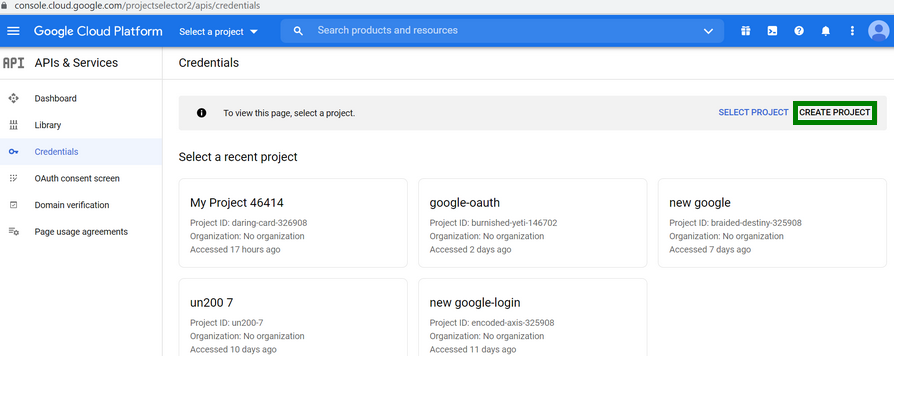897x408 pixels.
Task: Click the info icon in the banner
Action: click(201, 113)
